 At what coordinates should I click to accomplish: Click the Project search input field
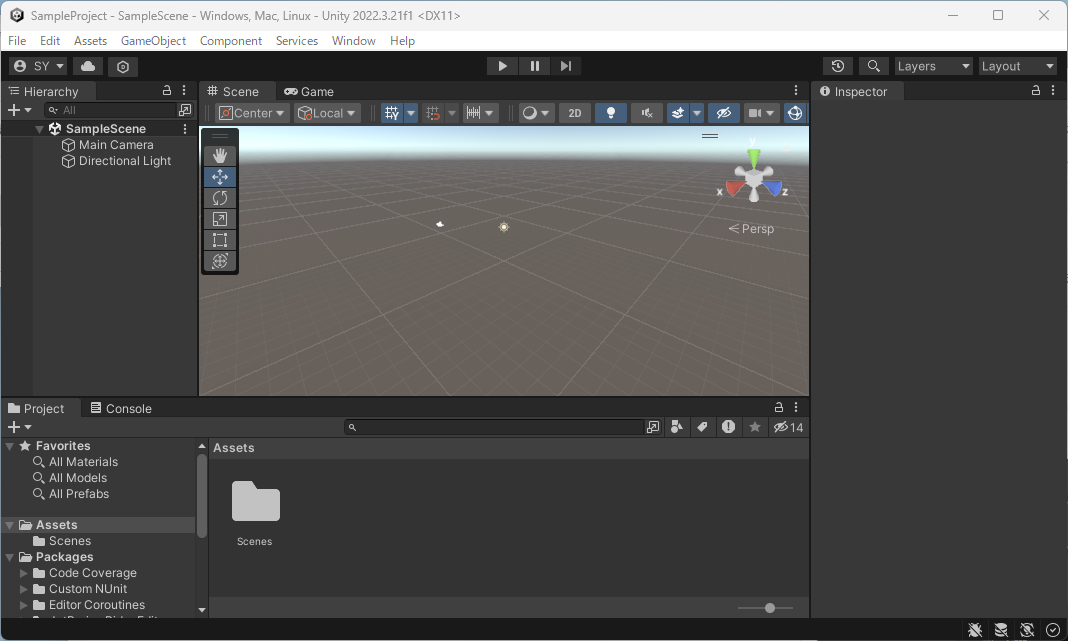point(495,427)
